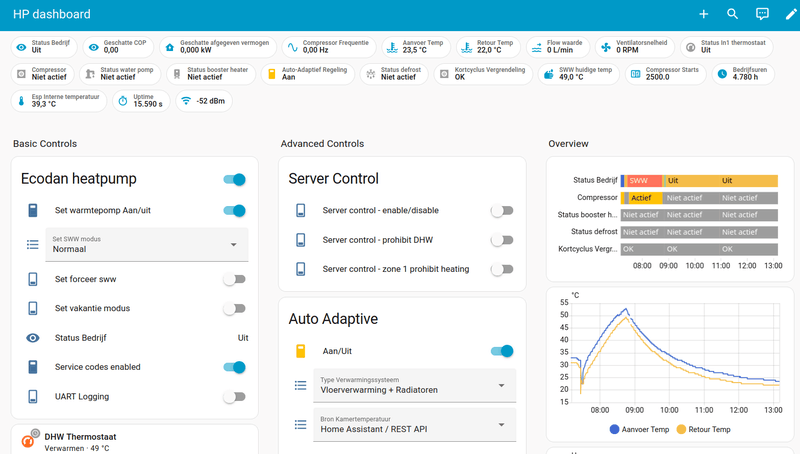Image resolution: width=800 pixels, height=454 pixels.
Task: Click the yellow Actief segment in Compressor timeline
Action: 645,198
